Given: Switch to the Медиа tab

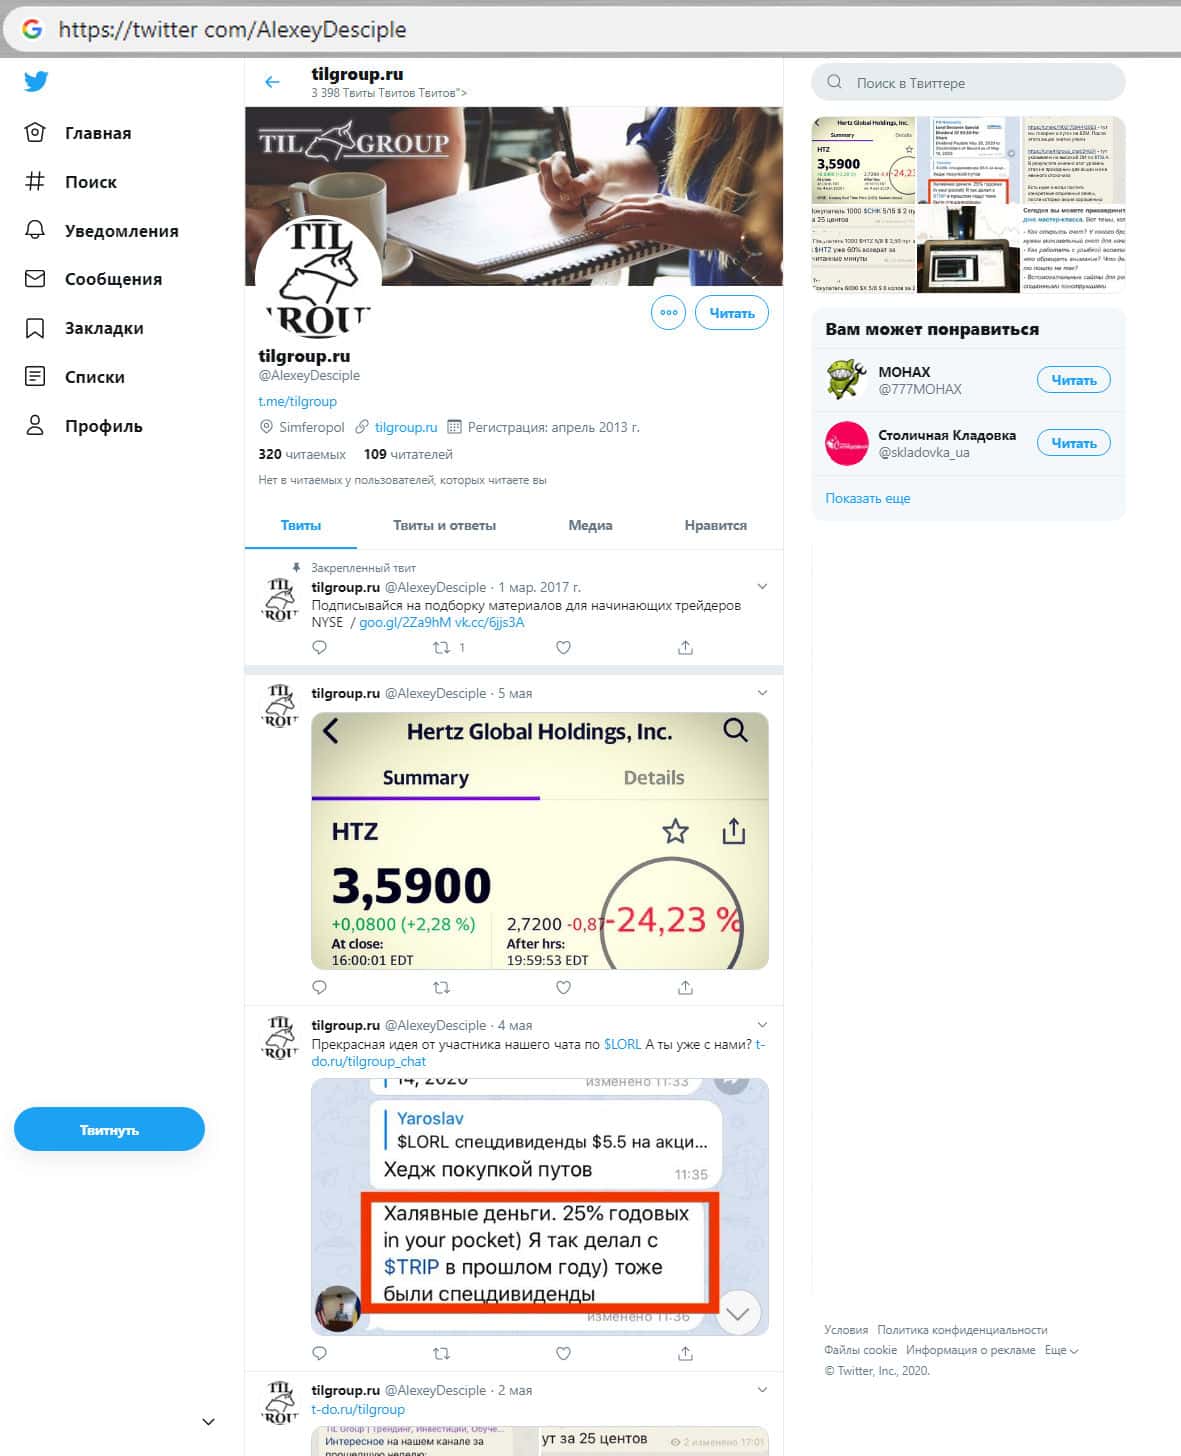Looking at the screenshot, I should point(590,525).
